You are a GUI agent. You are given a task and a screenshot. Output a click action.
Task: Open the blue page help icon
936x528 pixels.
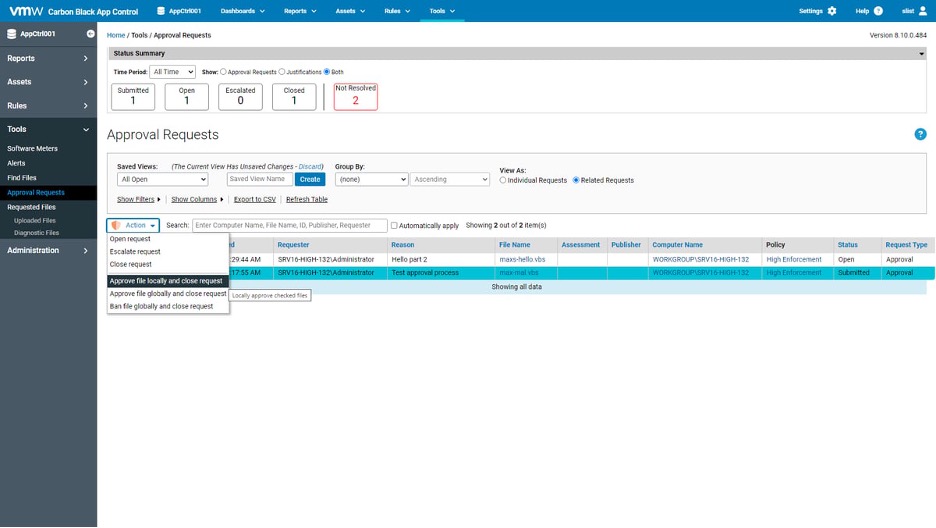pyautogui.click(x=920, y=134)
